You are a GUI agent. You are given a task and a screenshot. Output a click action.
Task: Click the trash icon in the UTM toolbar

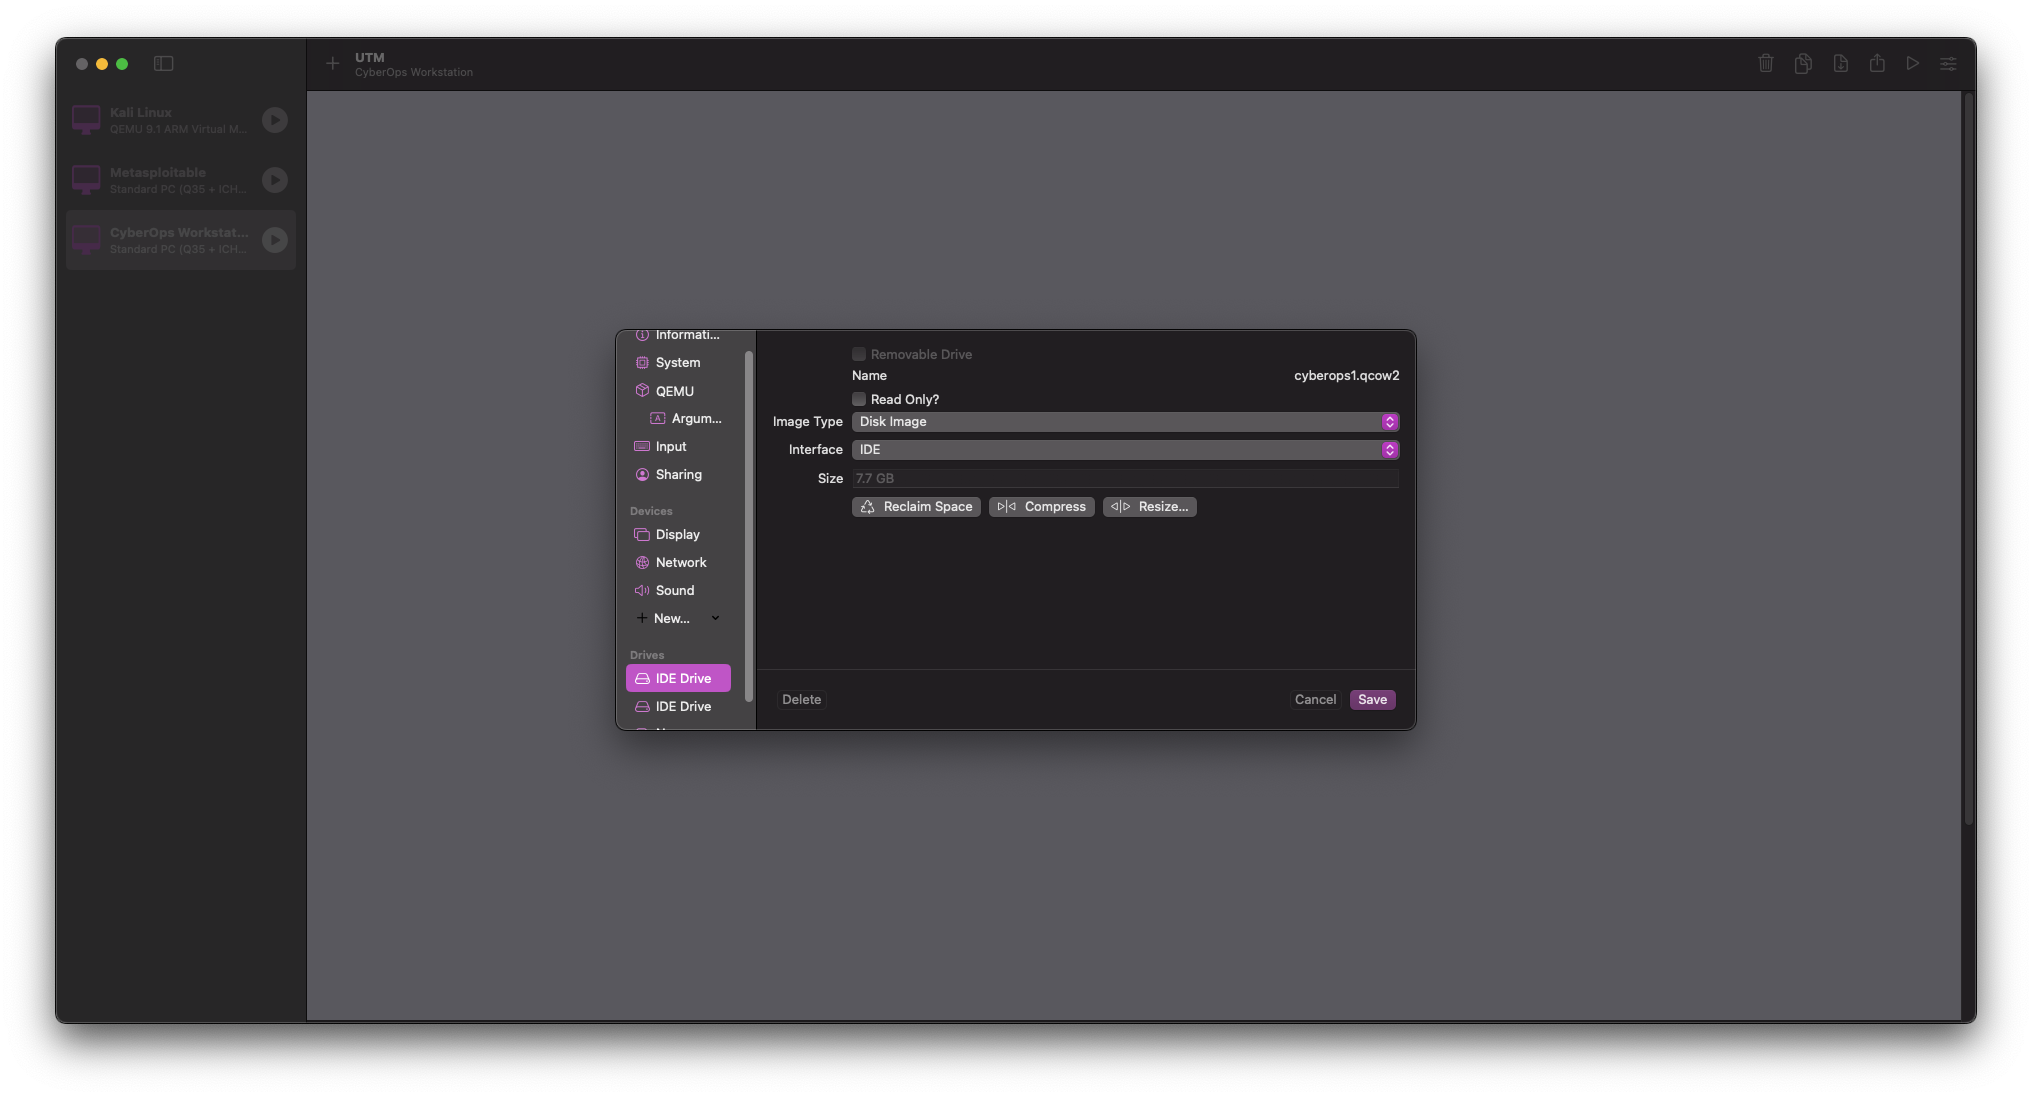coord(1766,63)
